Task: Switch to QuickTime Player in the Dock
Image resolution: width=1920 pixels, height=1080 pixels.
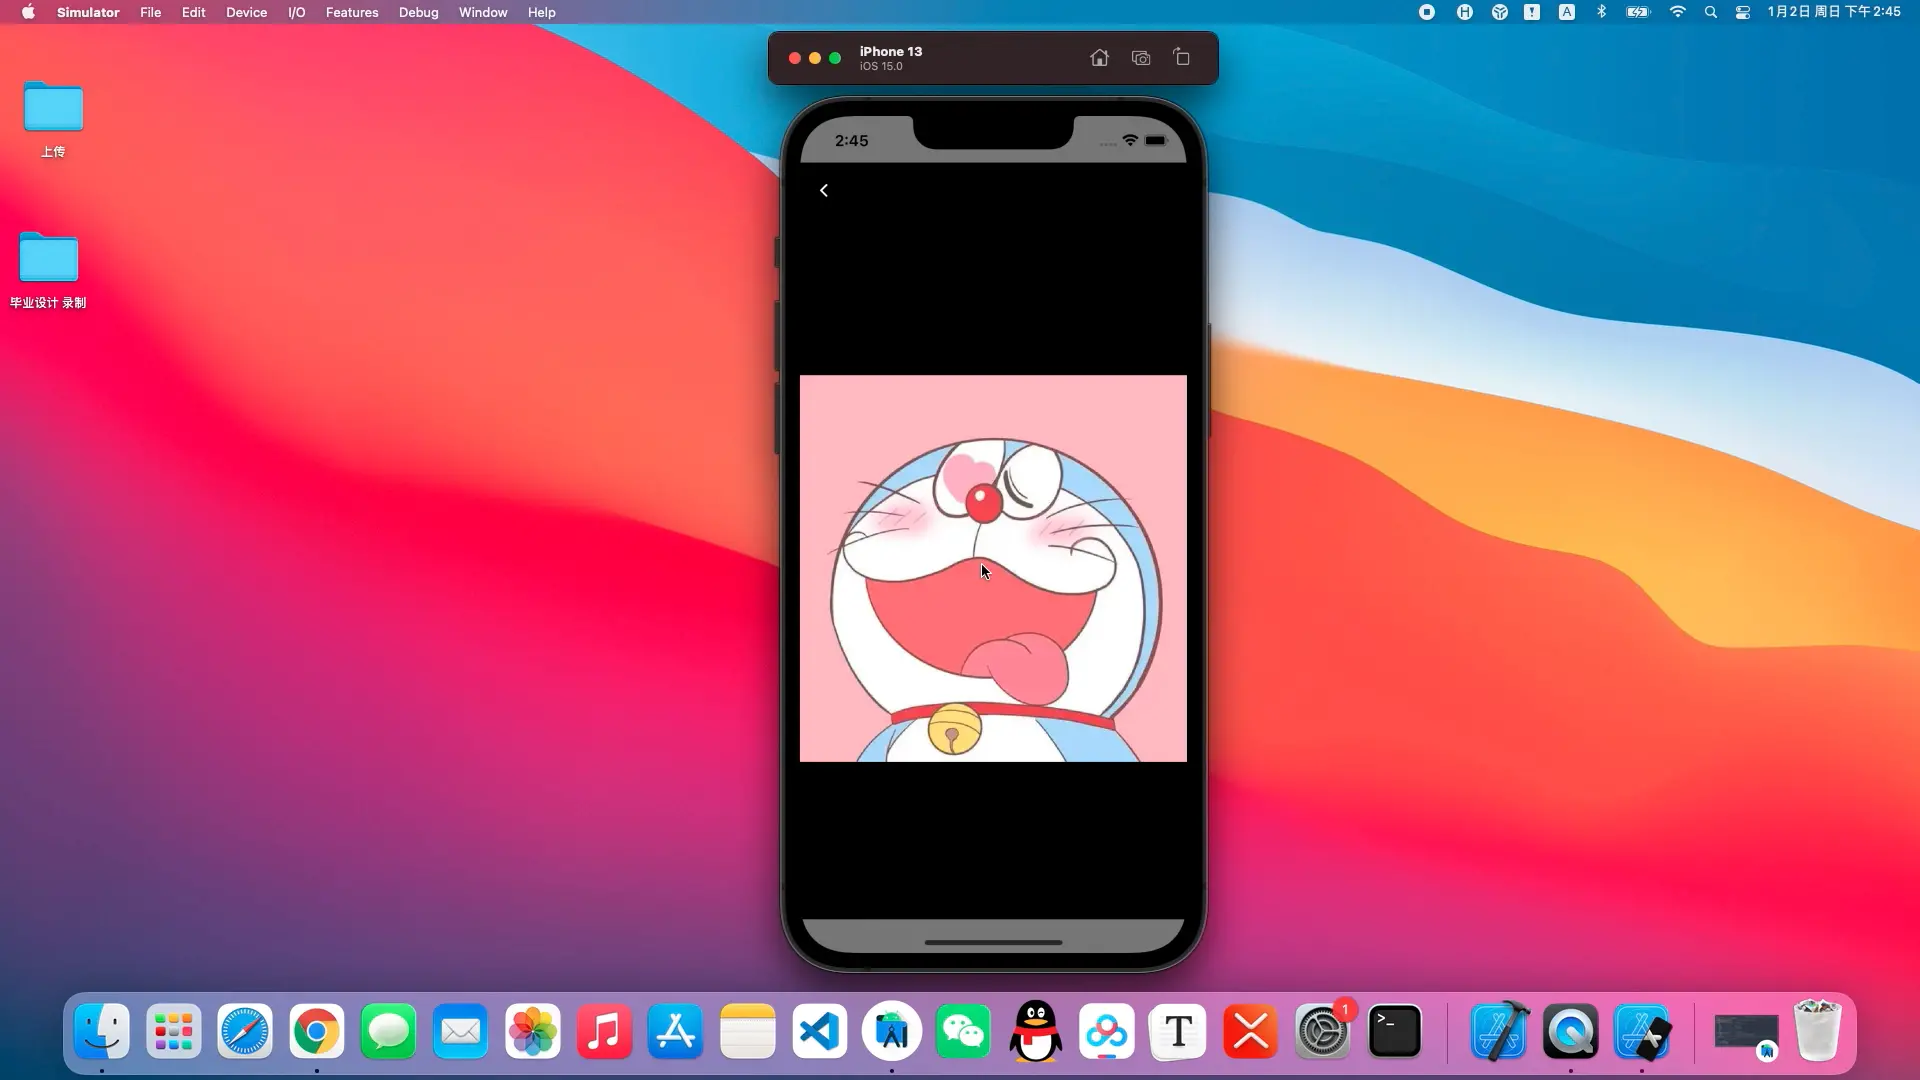Action: [x=1571, y=1031]
